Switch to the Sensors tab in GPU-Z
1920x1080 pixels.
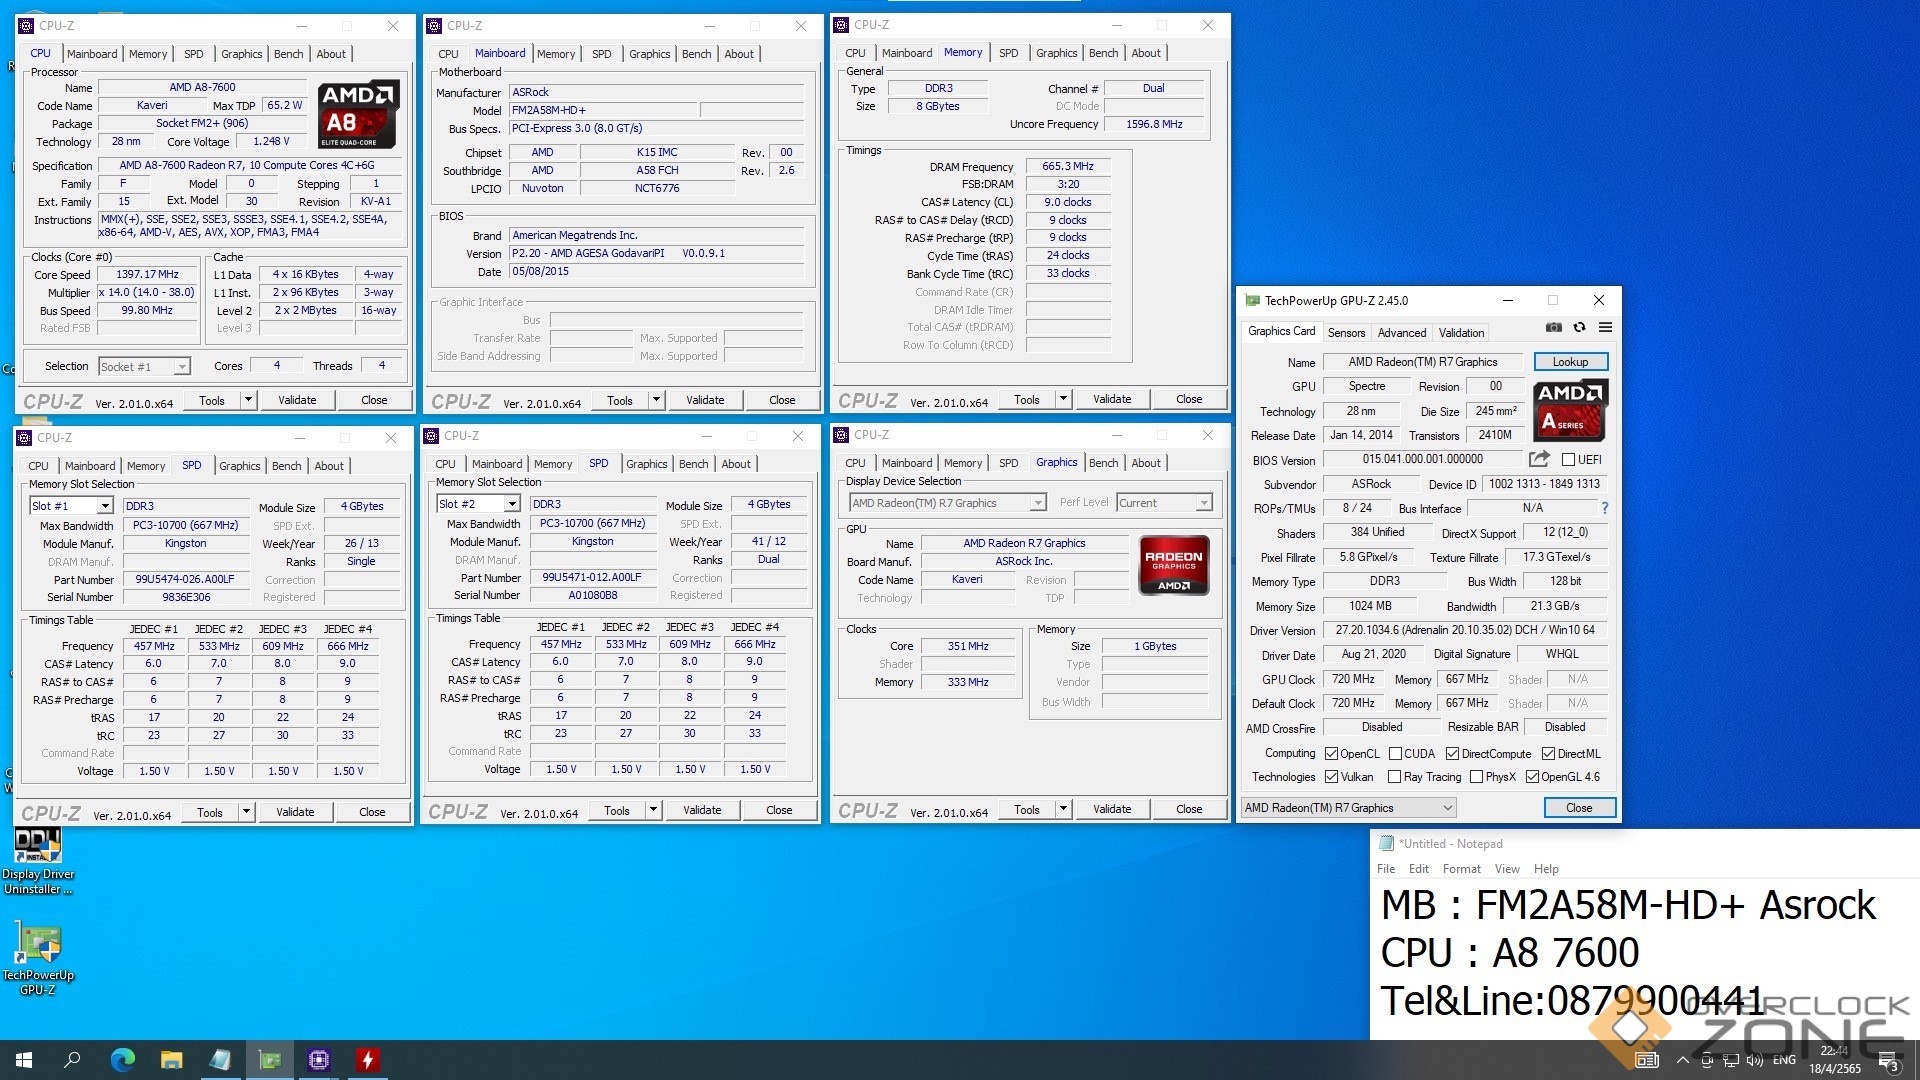(x=1346, y=333)
